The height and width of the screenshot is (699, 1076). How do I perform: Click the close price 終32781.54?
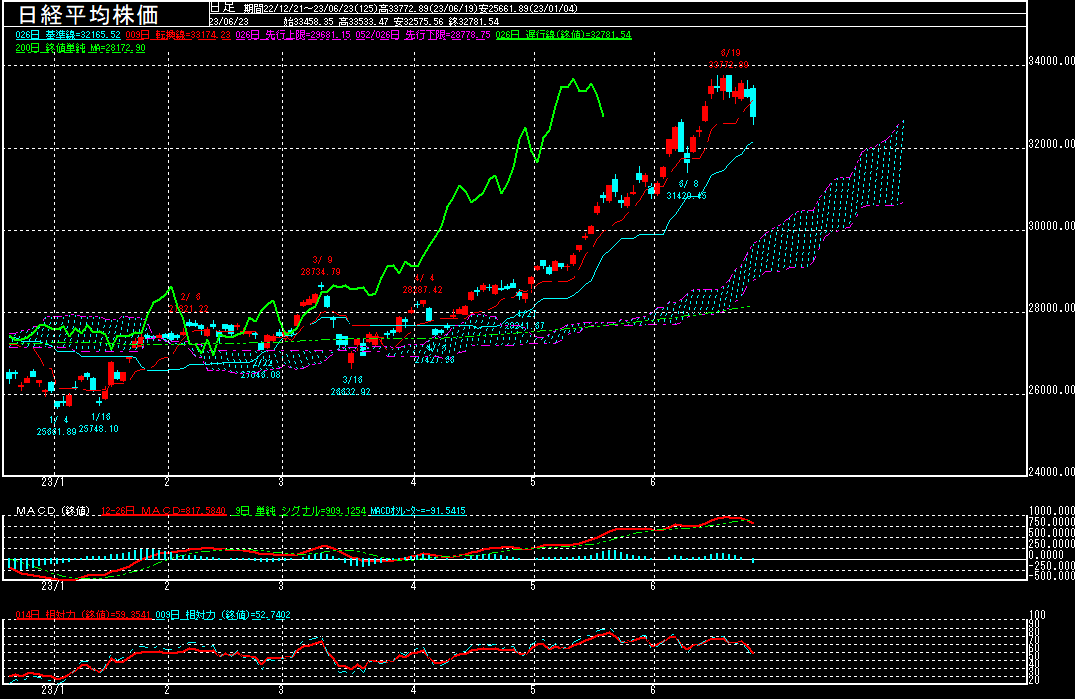tap(473, 21)
